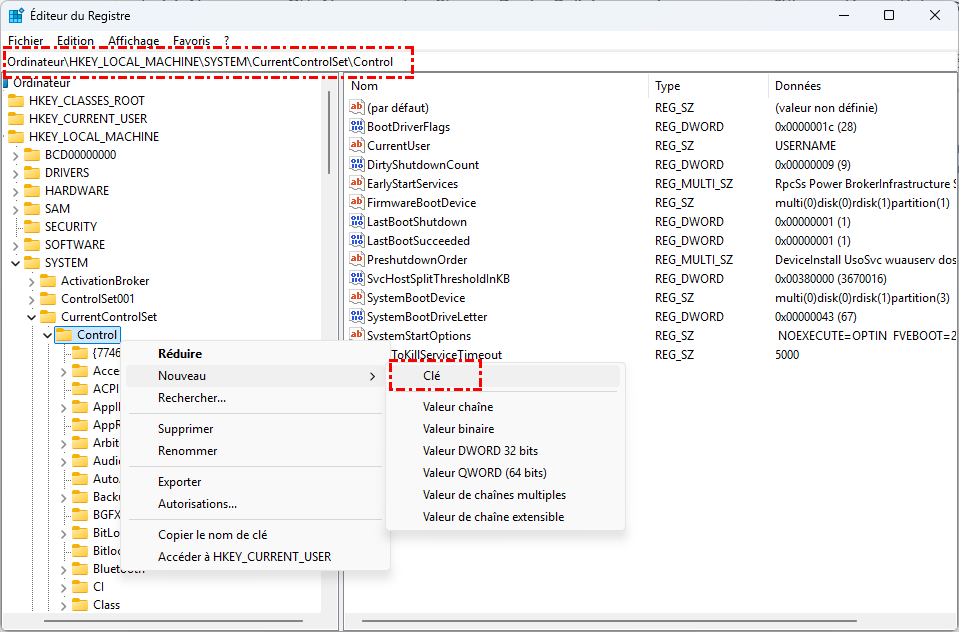The image size is (959, 632).
Task: Expand the HARDWARE key
Action: [15, 191]
